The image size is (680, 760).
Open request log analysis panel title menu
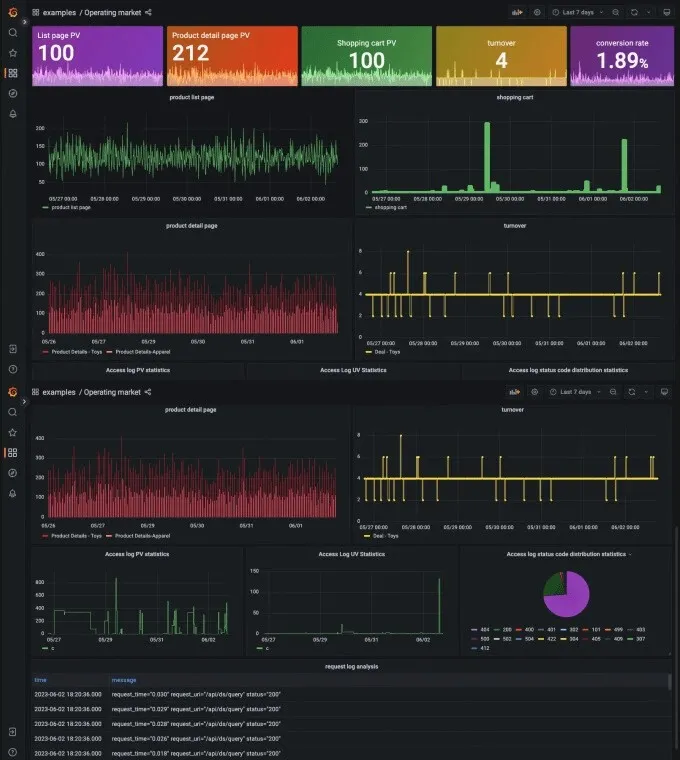coord(351,666)
